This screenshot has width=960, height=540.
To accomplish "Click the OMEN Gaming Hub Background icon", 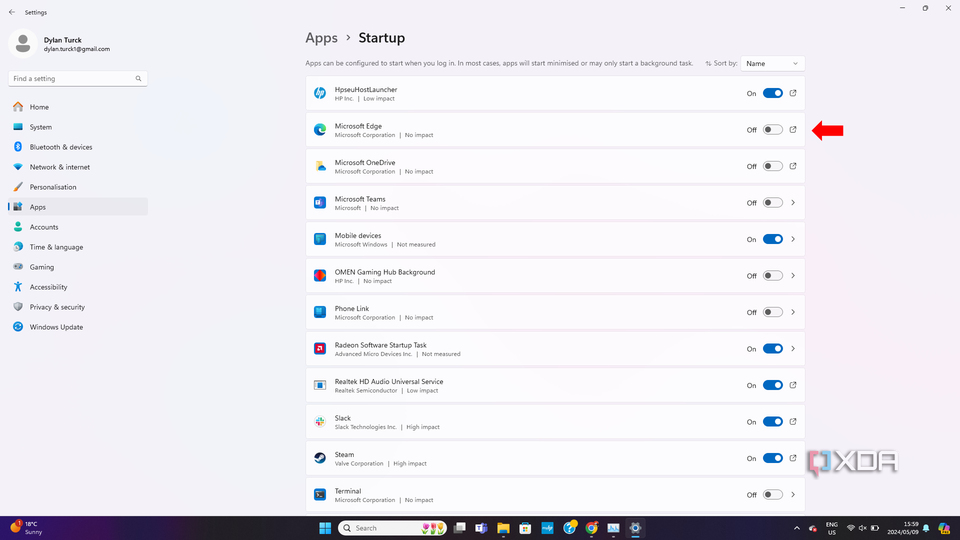I will 320,276.
